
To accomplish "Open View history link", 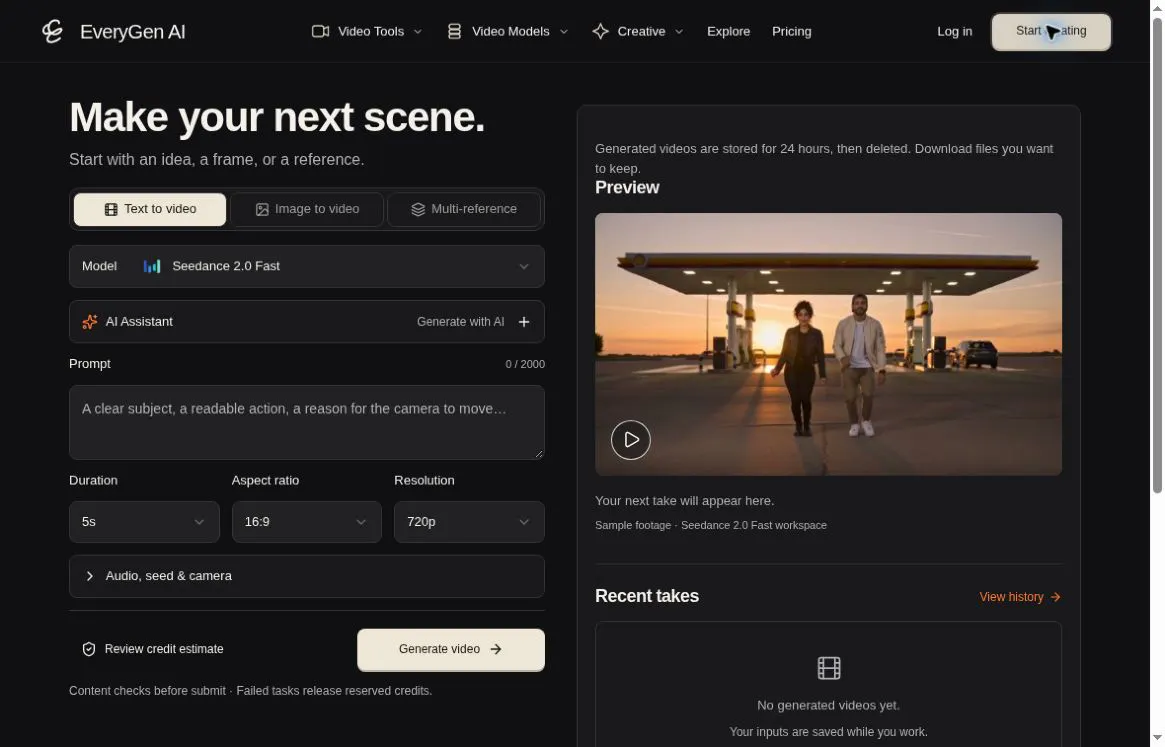I will 1020,597.
